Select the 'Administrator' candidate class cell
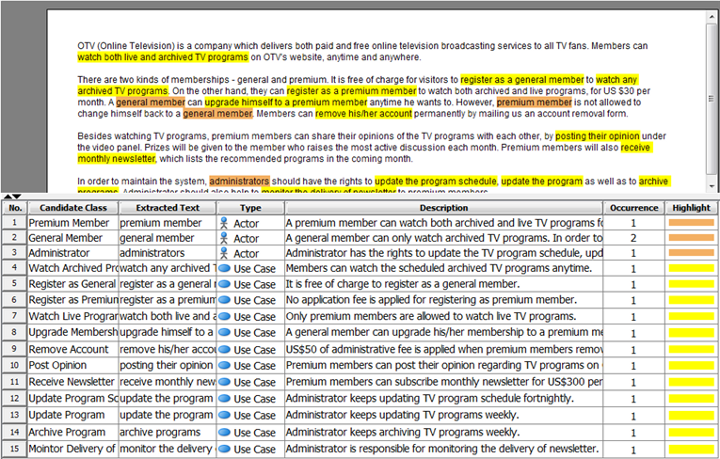Screen dimensions: 720x459 pos(73,253)
